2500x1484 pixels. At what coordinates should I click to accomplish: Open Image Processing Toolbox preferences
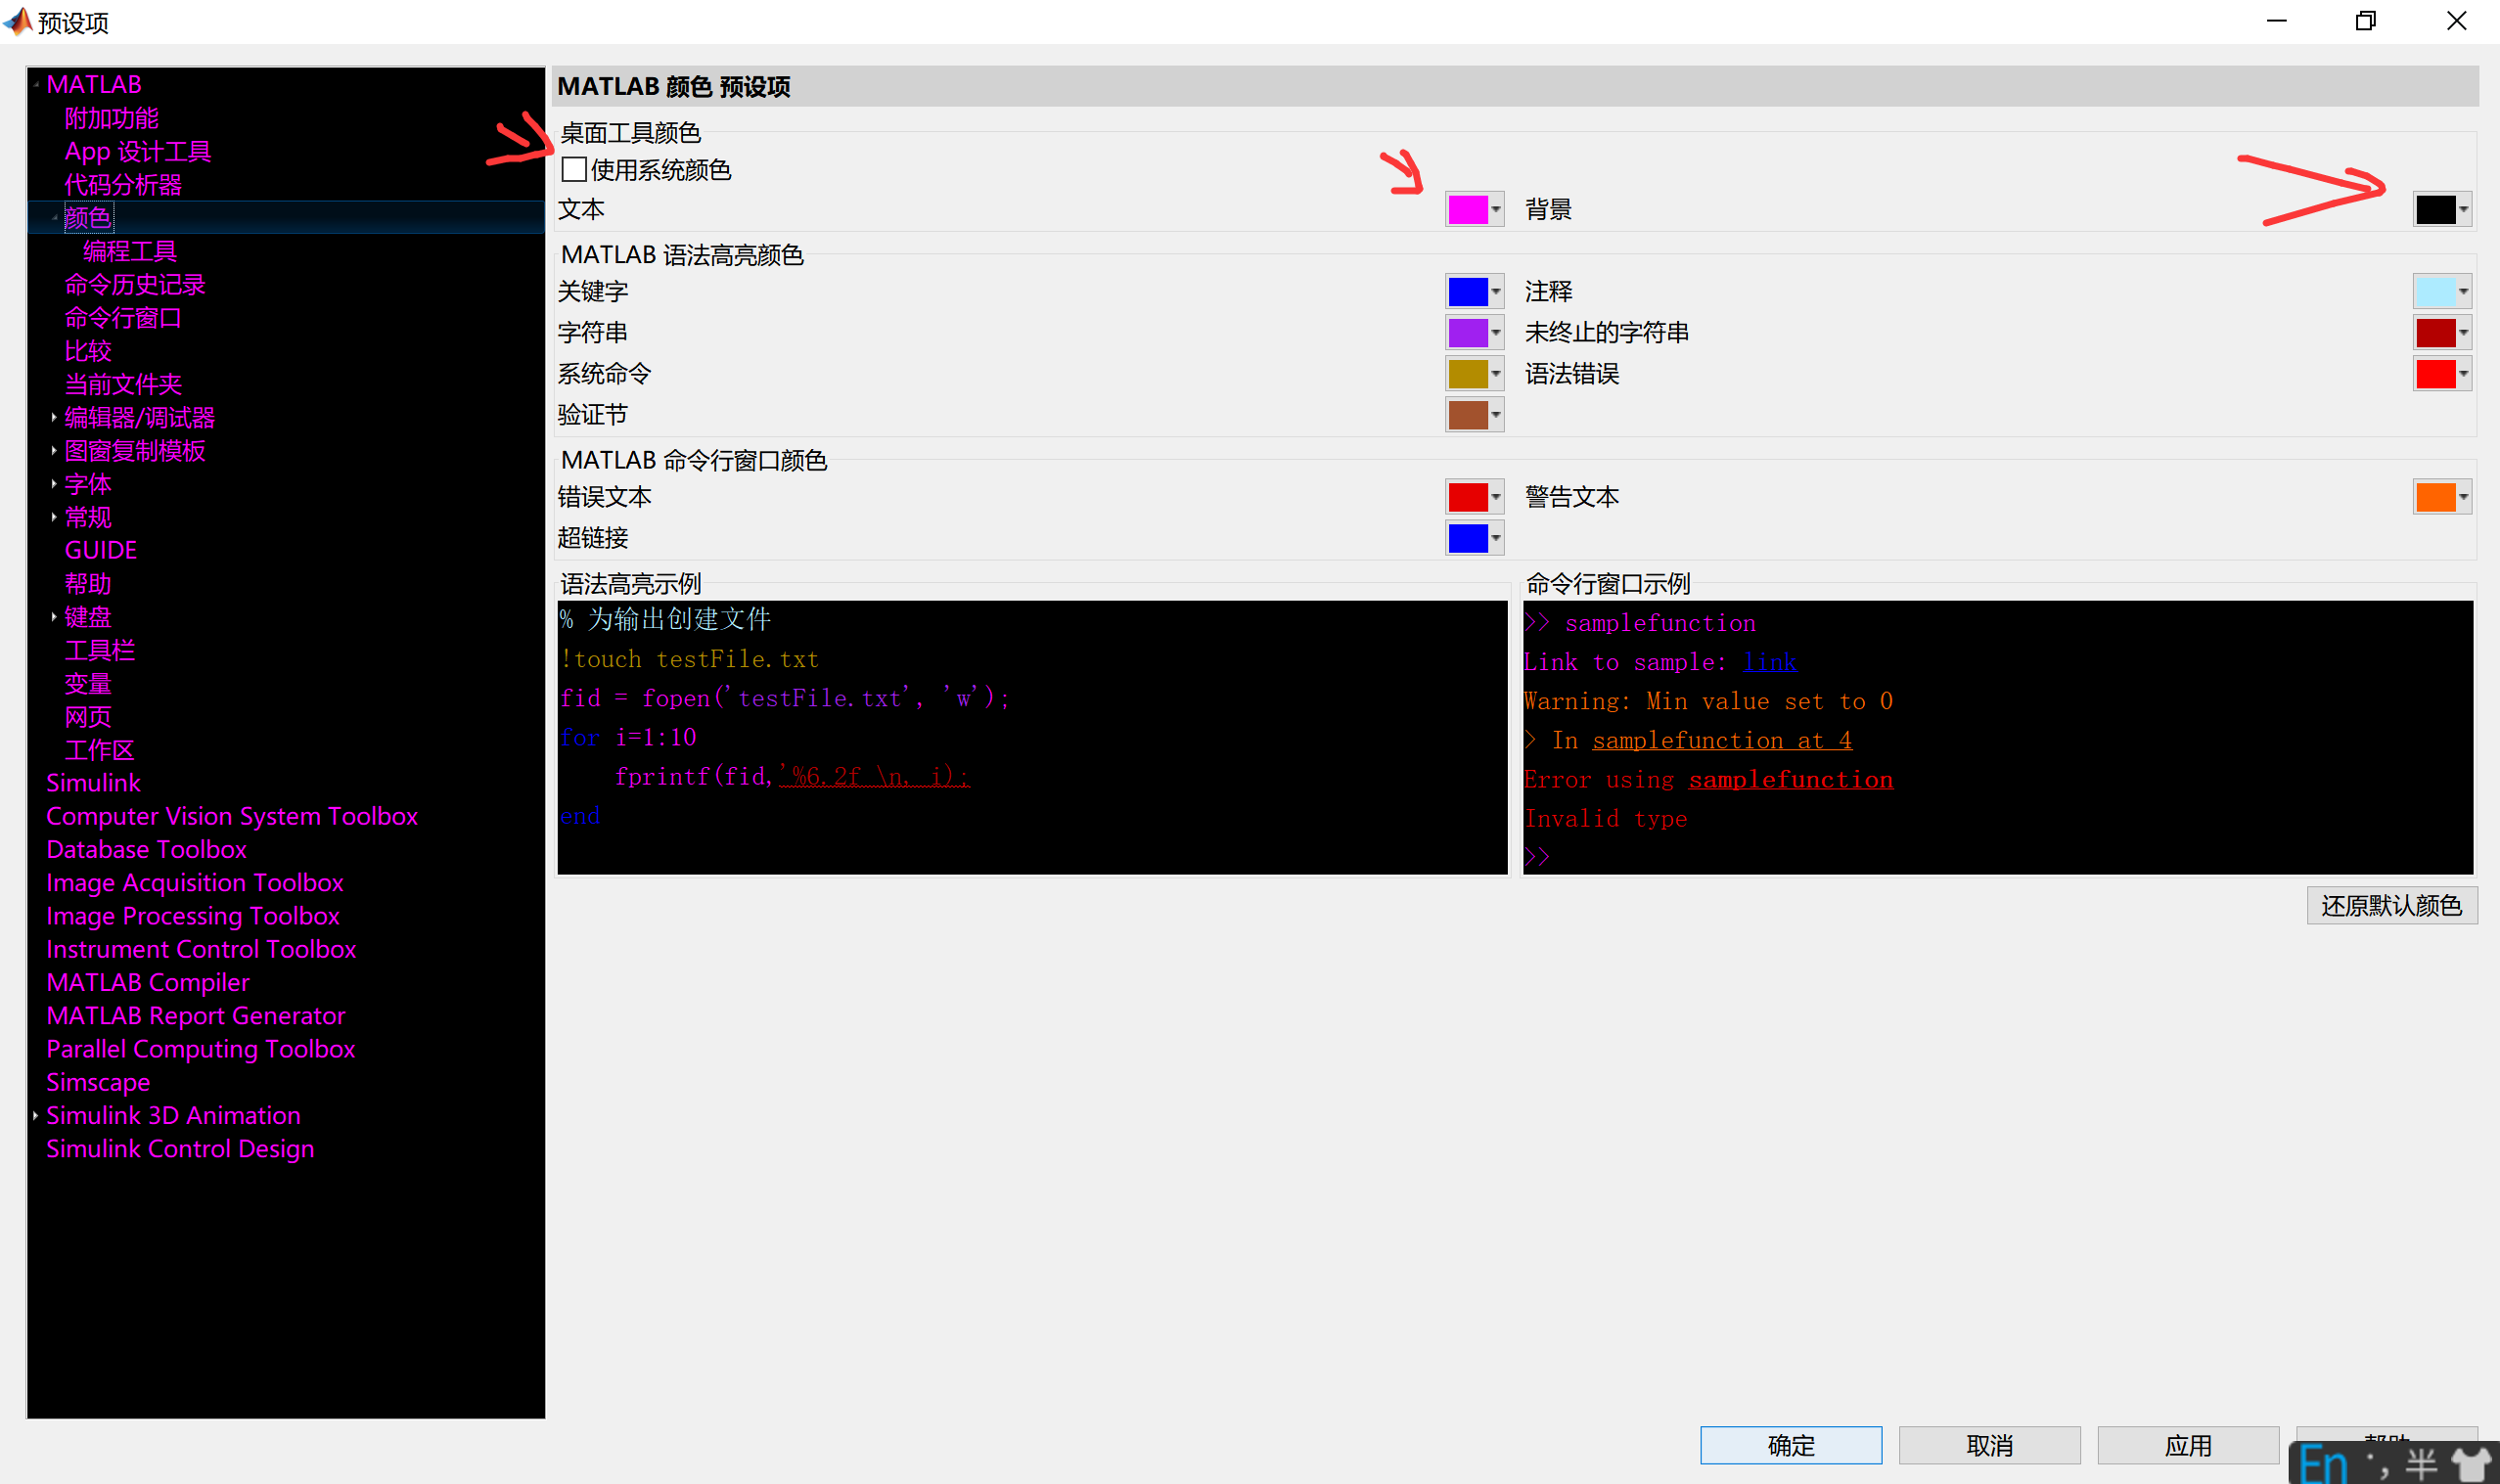click(193, 916)
